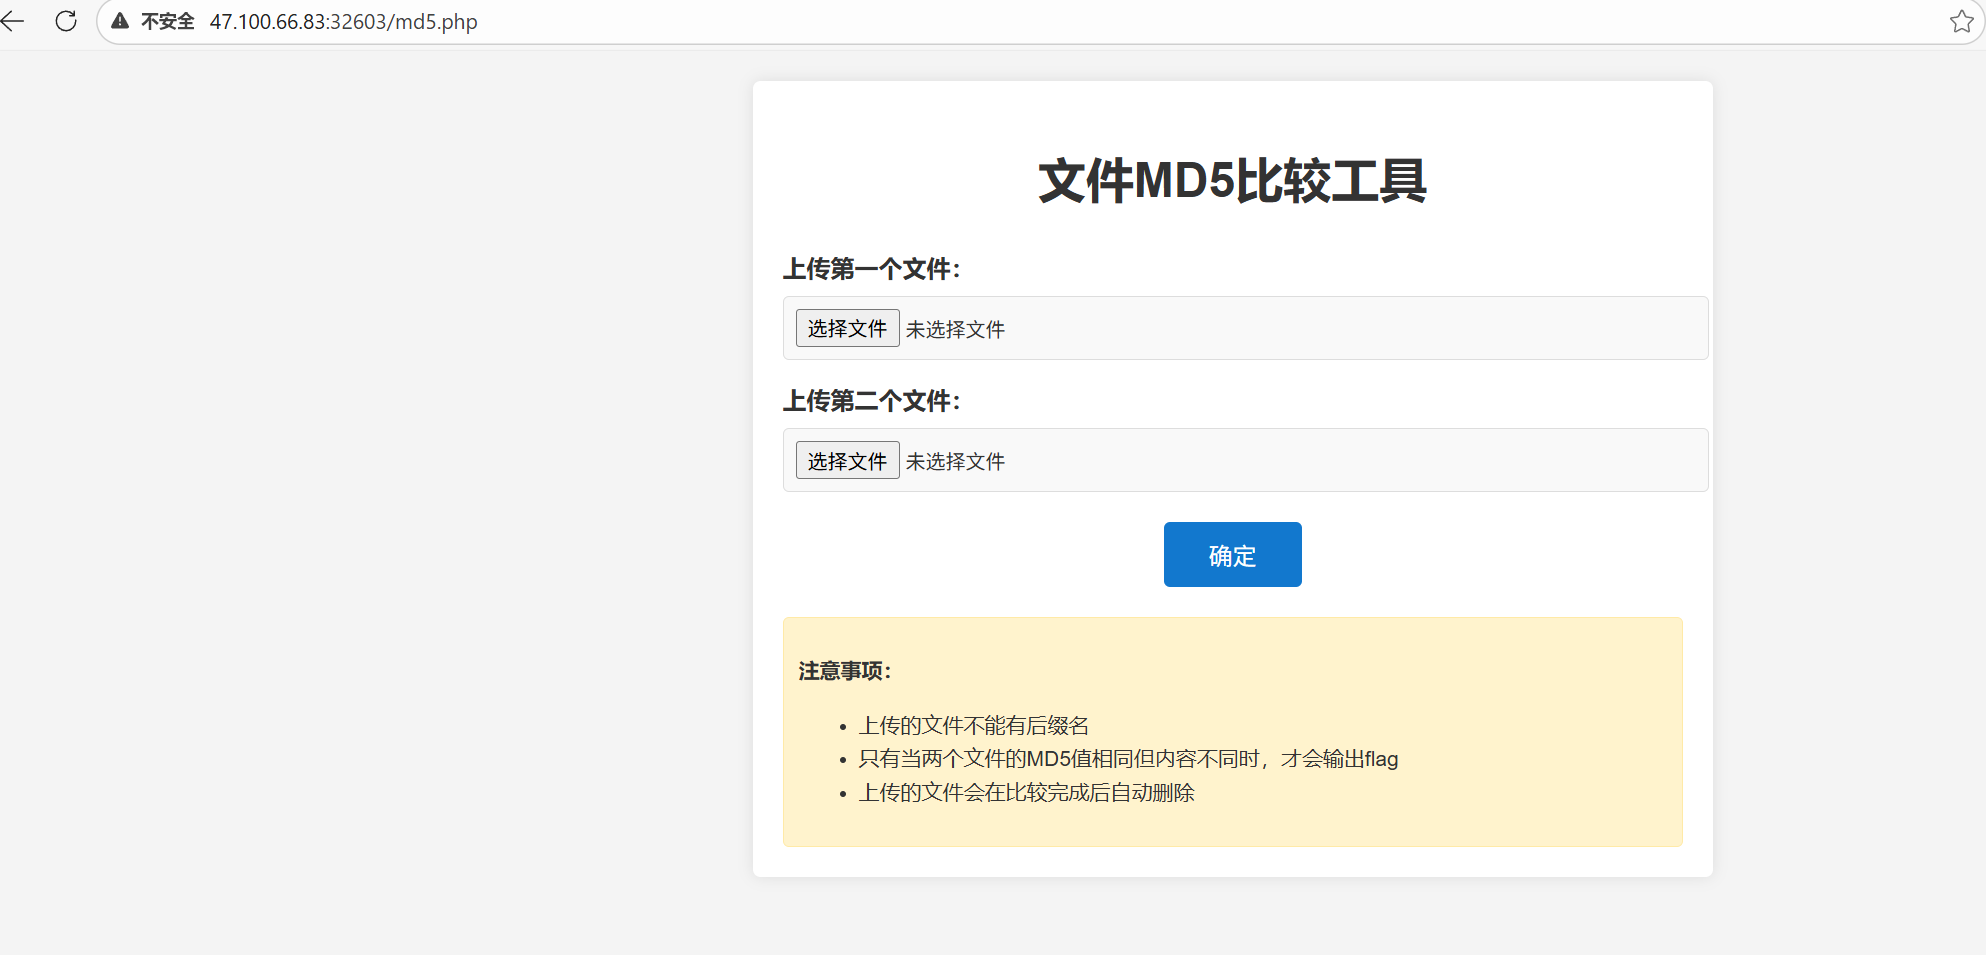Open file chooser for the second file
Image resolution: width=1986 pixels, height=955 pixels.
(x=847, y=460)
